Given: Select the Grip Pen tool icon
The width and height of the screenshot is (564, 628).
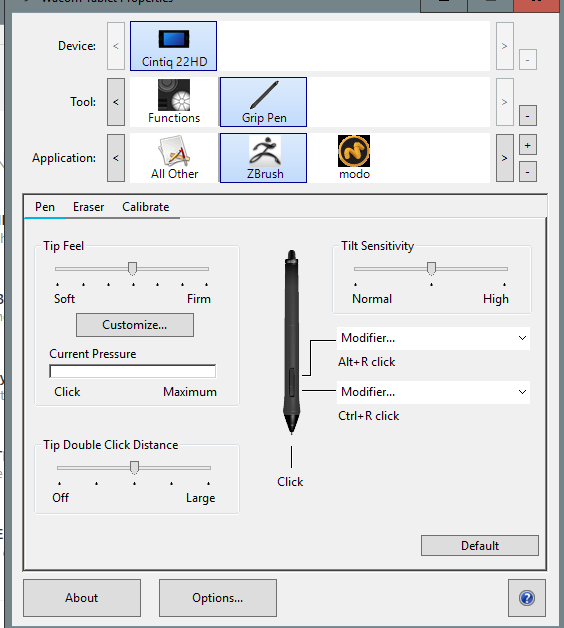Looking at the screenshot, I should (x=264, y=102).
